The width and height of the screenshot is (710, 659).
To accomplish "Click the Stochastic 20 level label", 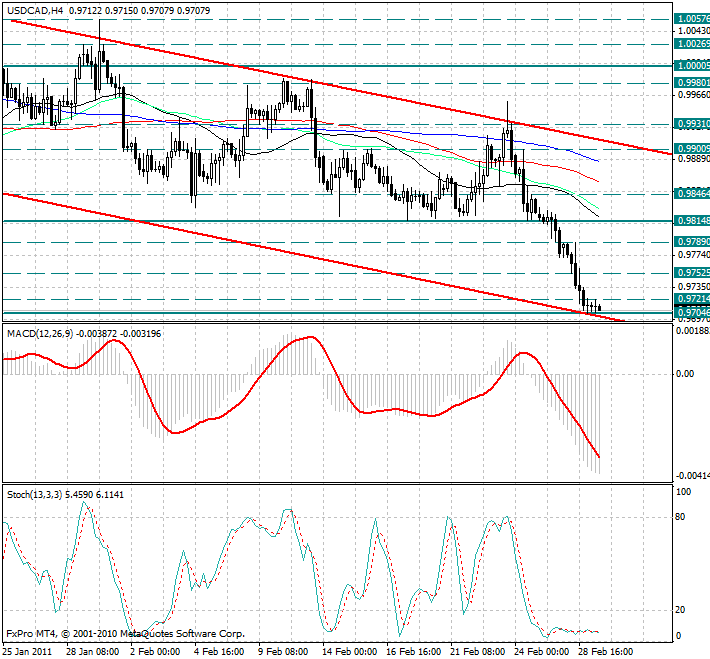I will 680,610.
